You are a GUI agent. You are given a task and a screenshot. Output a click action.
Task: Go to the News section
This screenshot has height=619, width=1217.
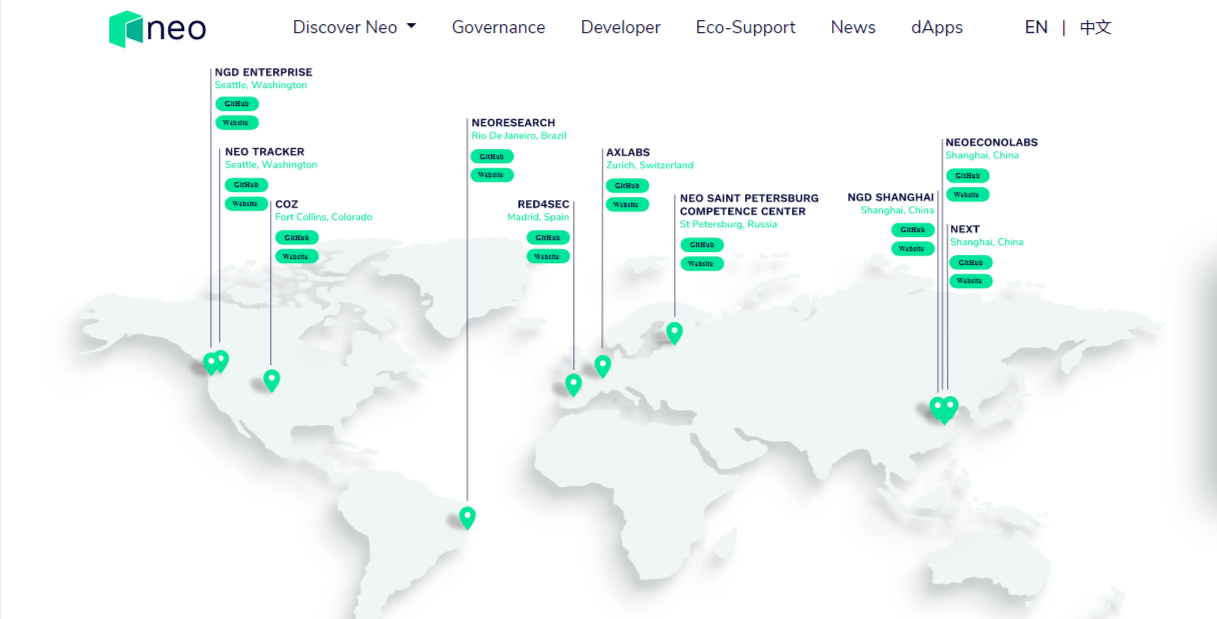click(853, 27)
